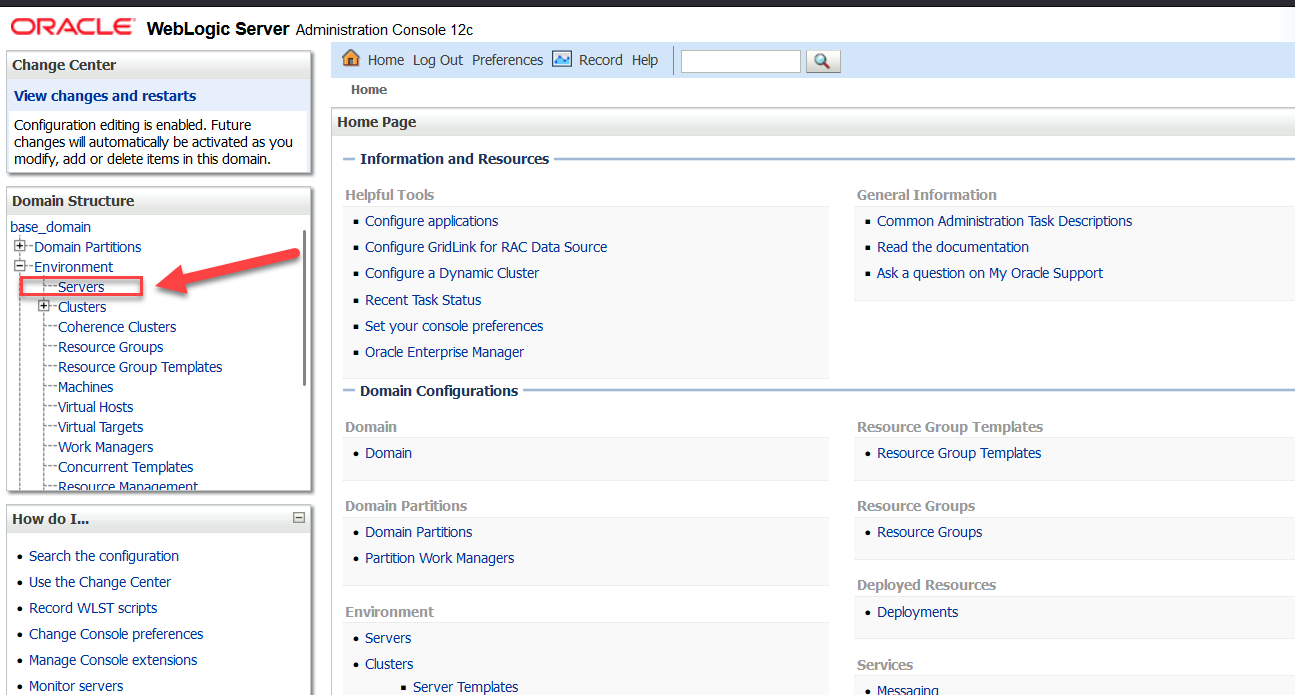Open Oracle Enterprise Manager link

[444, 352]
